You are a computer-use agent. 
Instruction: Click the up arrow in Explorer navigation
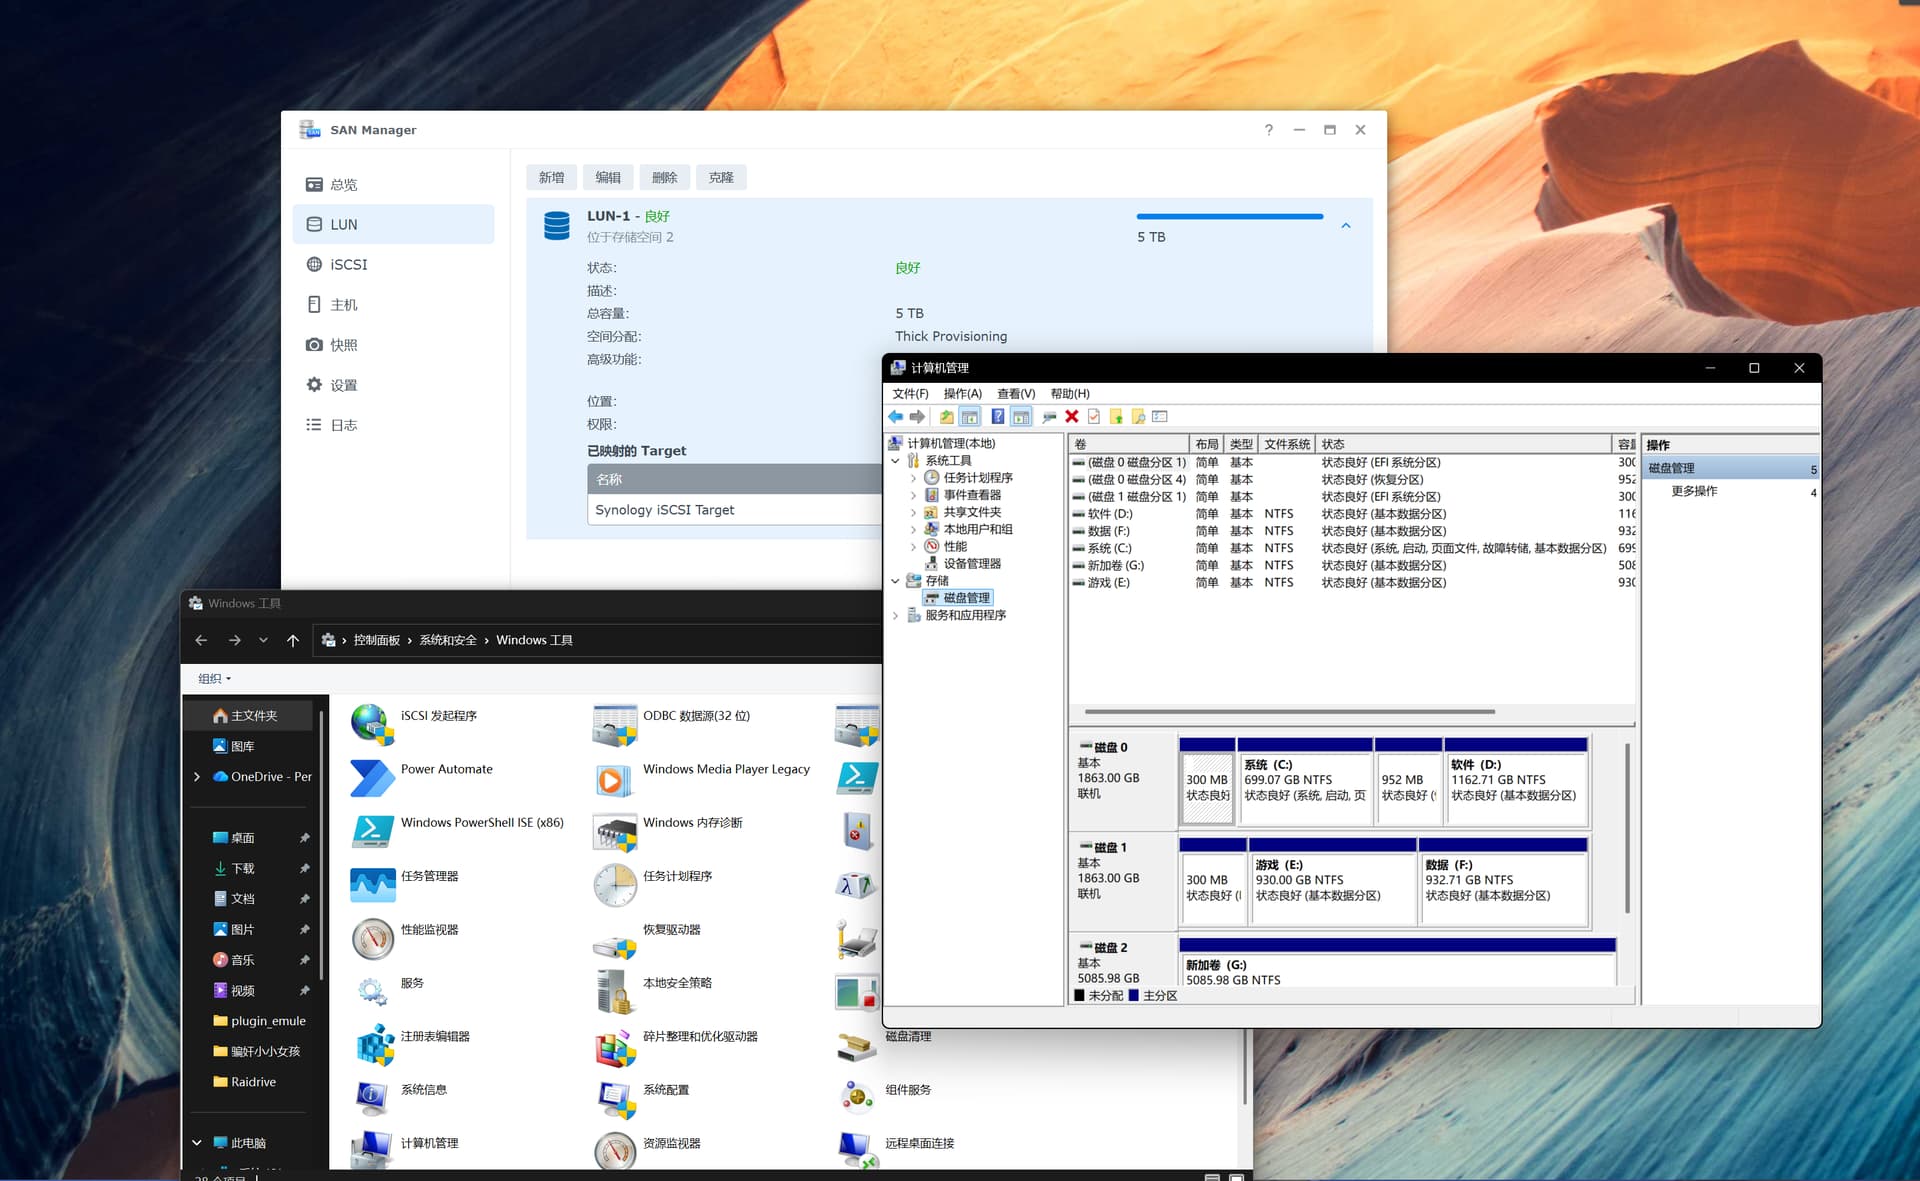(x=293, y=640)
